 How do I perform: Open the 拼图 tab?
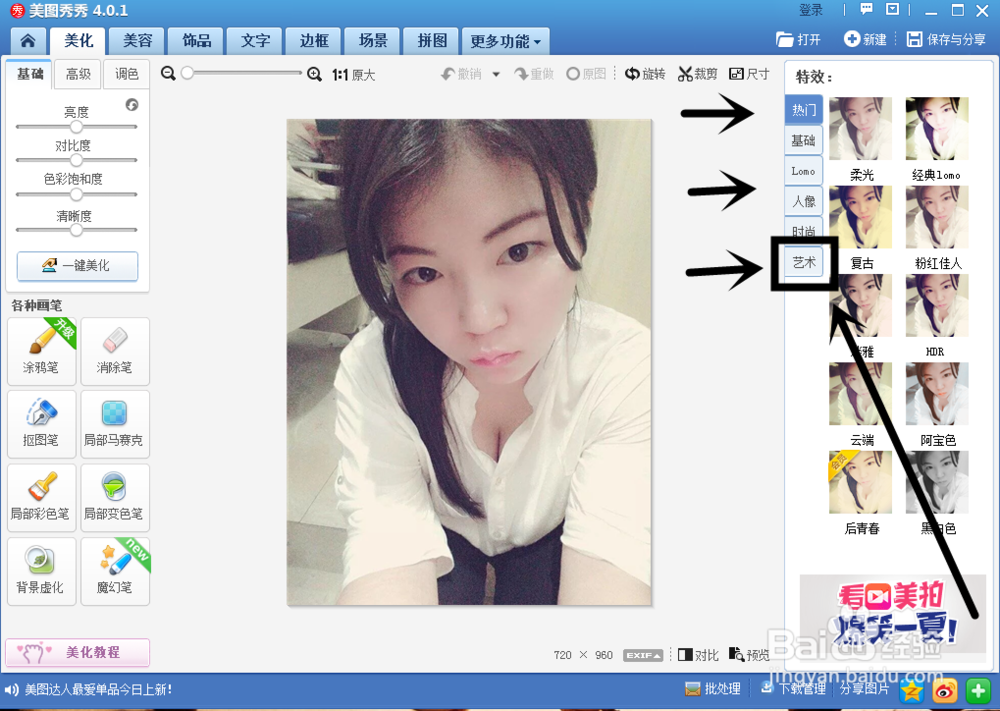coord(432,41)
